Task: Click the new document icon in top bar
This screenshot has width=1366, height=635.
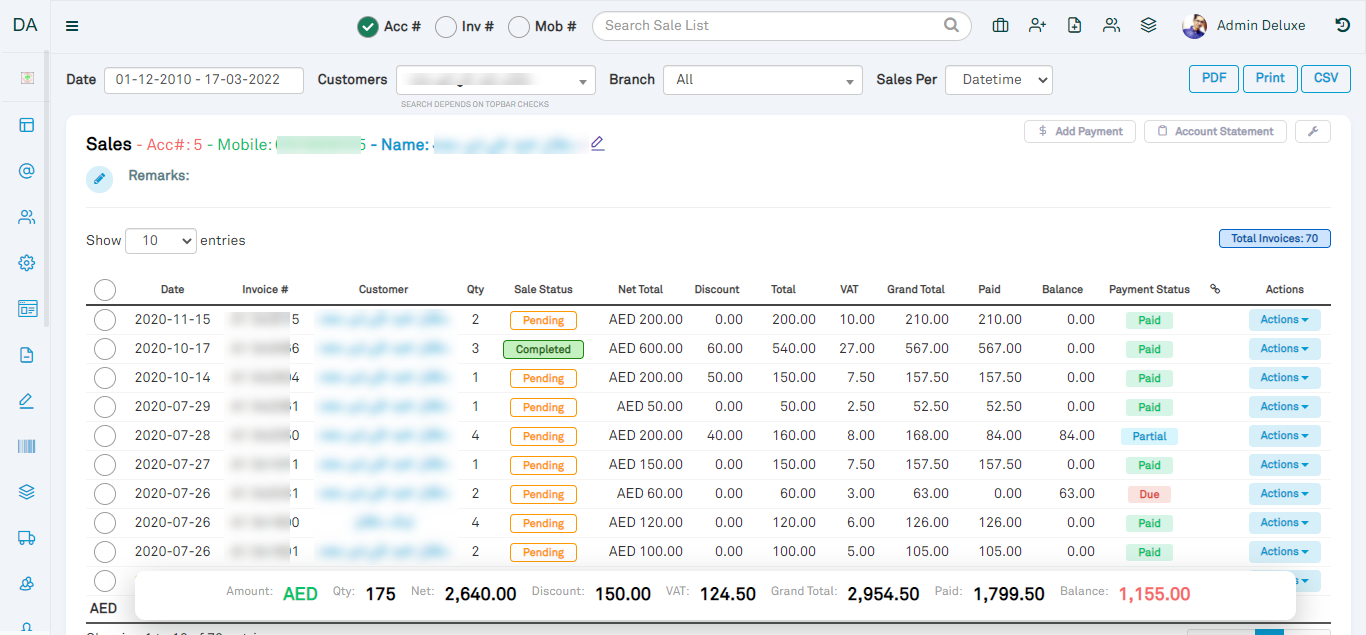Action: [1074, 26]
